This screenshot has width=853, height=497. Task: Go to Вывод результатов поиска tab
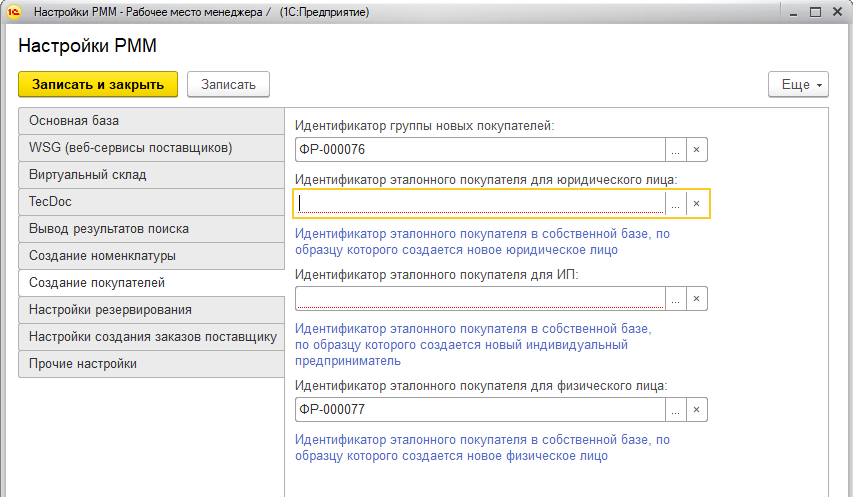click(x=151, y=228)
